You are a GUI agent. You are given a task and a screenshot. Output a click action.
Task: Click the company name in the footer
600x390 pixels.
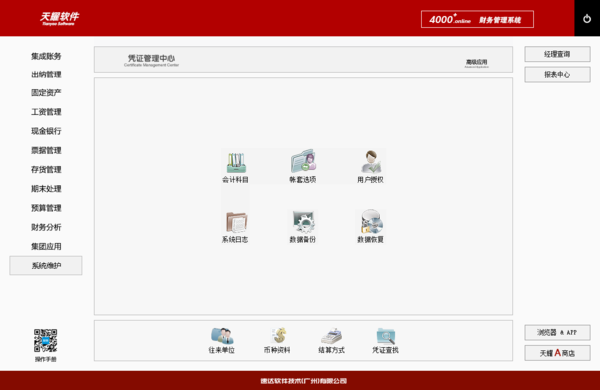pos(303,381)
